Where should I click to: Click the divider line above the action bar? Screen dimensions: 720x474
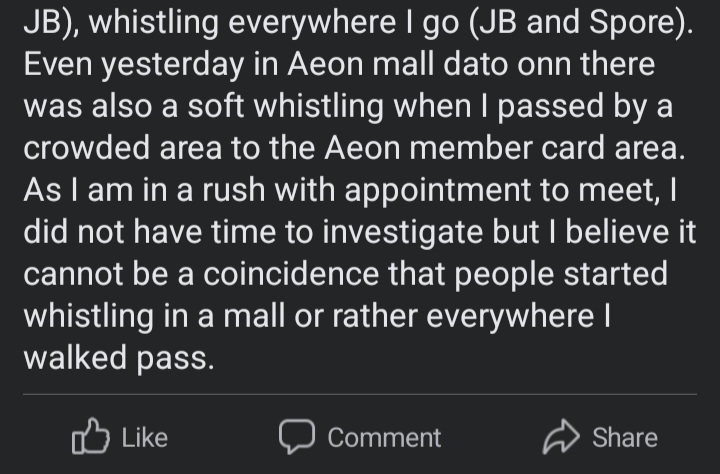(360, 394)
